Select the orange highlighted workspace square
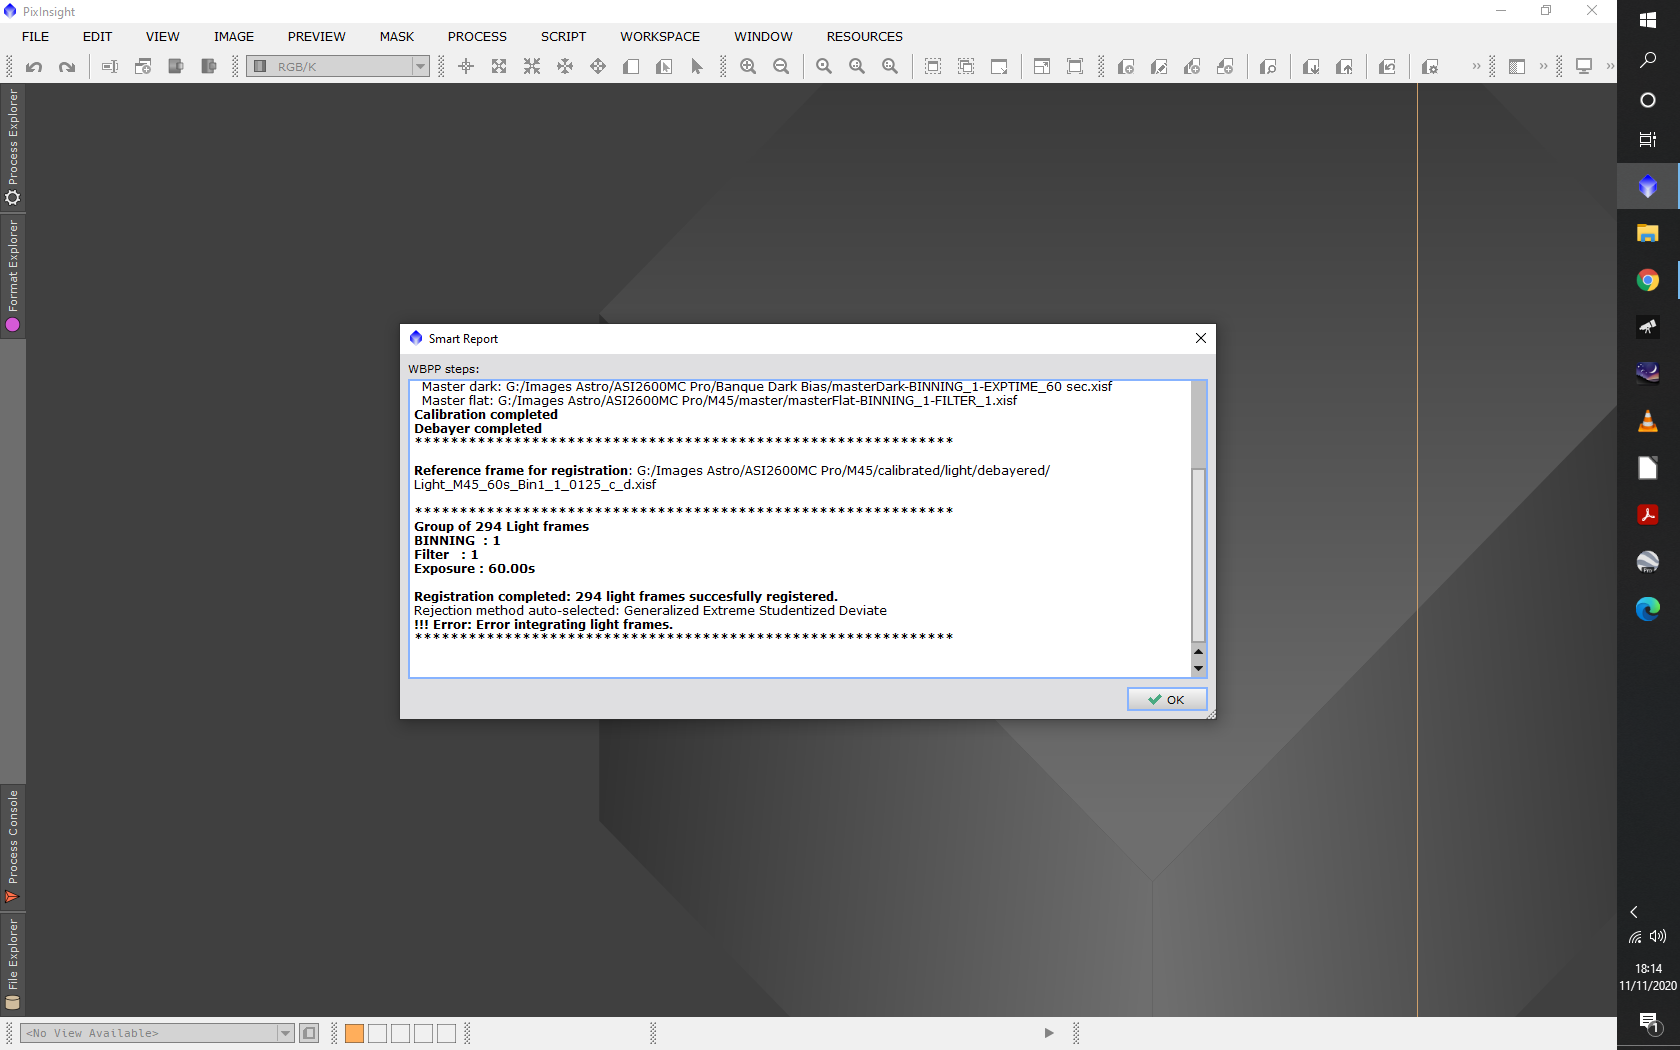The height and width of the screenshot is (1050, 1680). pos(354,1033)
